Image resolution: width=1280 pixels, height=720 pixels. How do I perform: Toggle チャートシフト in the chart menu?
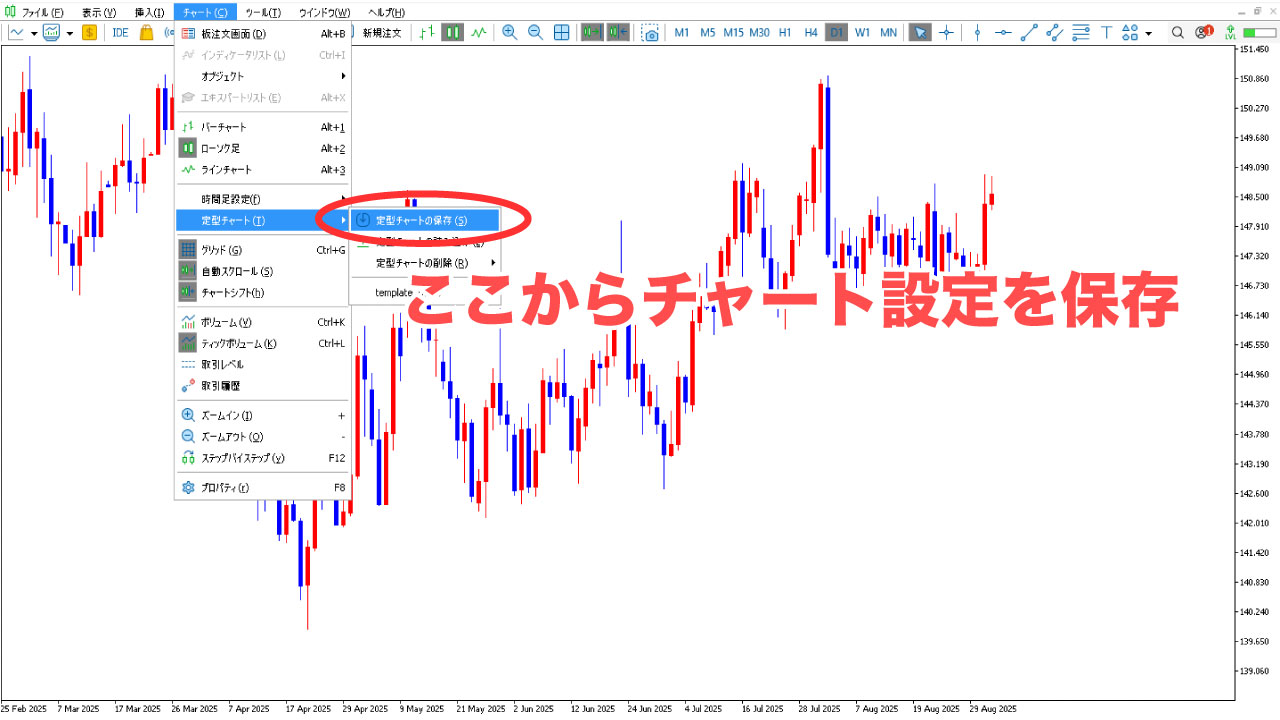coord(240,292)
